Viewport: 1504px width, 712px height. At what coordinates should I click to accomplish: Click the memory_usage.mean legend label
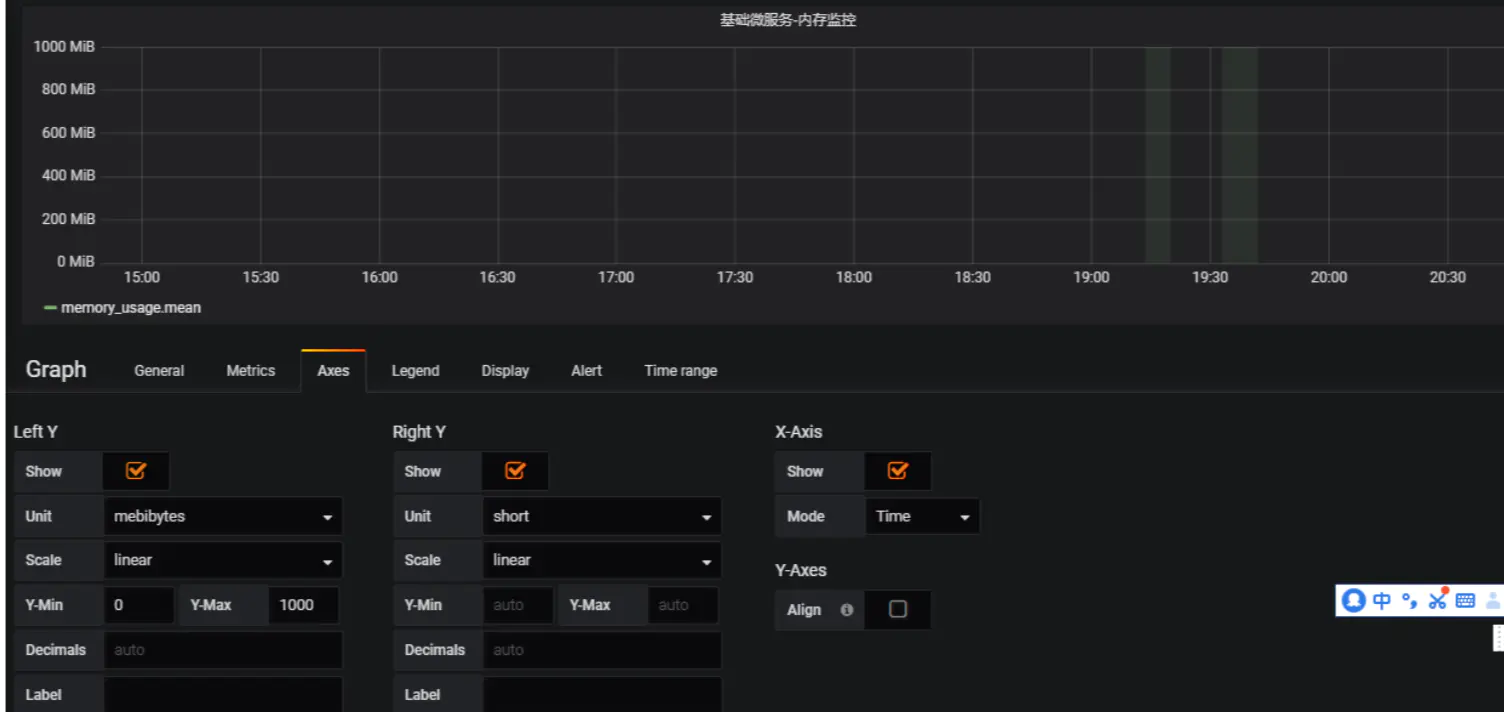pyautogui.click(x=131, y=308)
